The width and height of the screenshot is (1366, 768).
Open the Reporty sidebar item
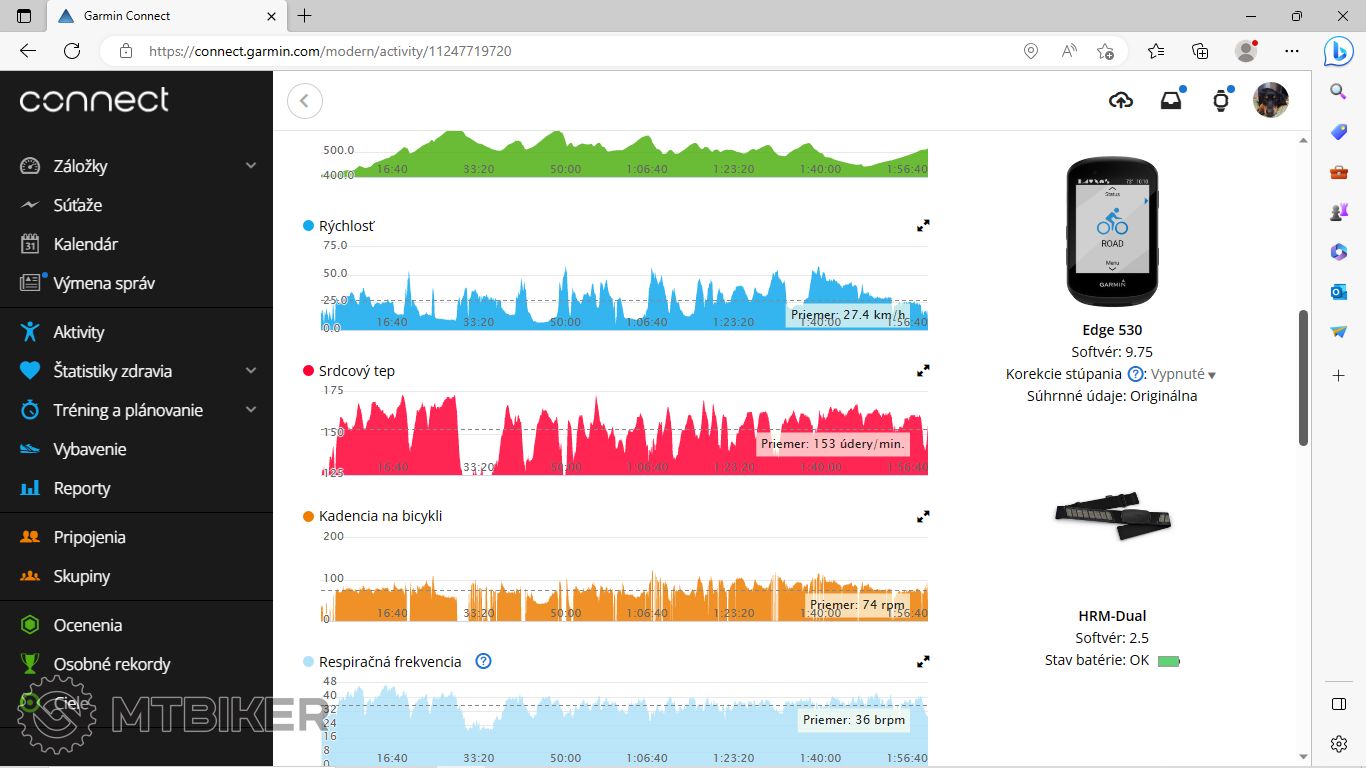[82, 488]
